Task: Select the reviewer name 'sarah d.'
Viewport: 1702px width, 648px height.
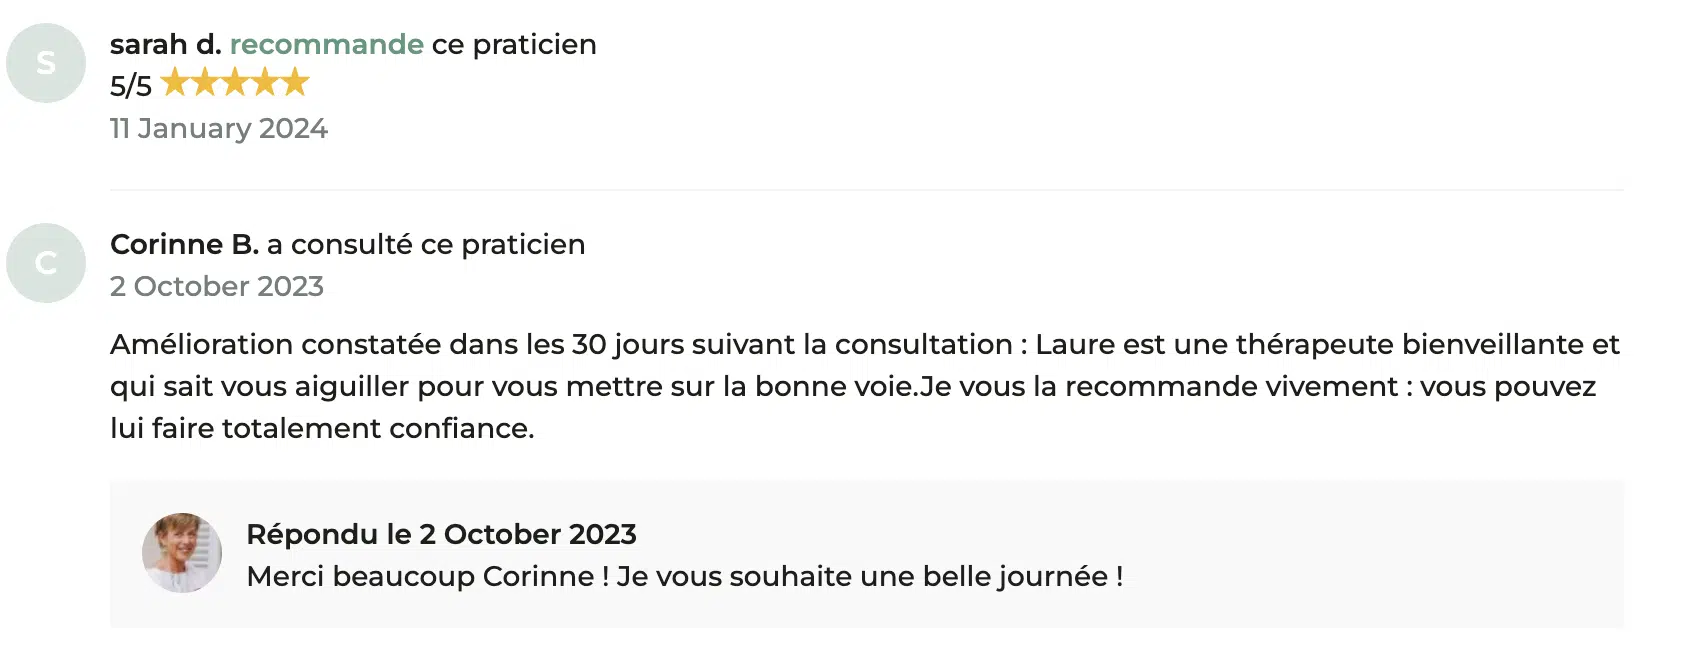Action: coord(165,45)
